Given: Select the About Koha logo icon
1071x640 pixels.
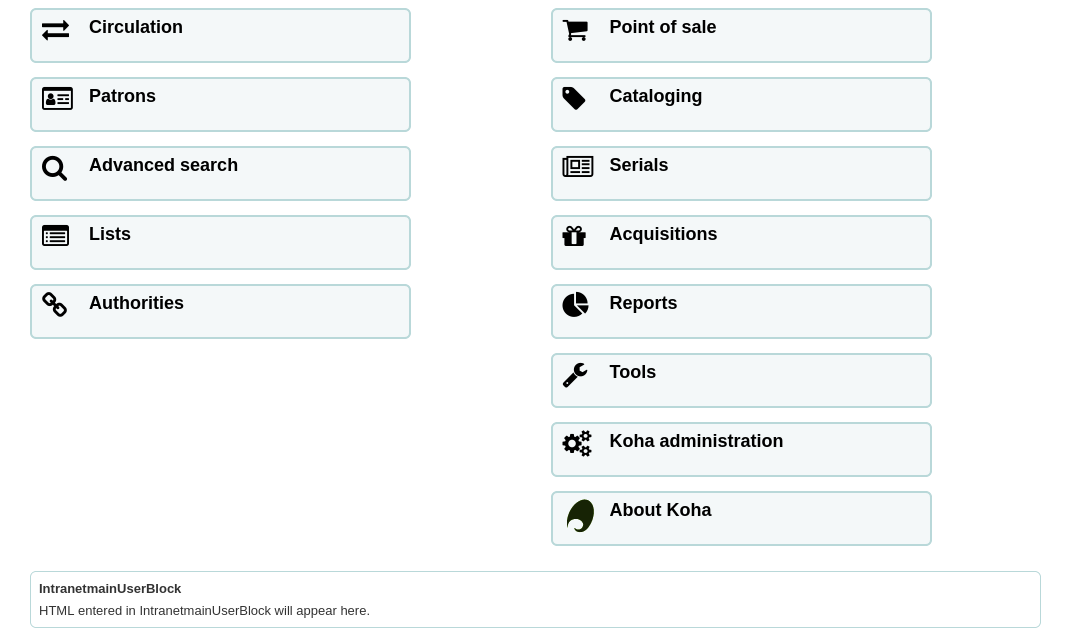Looking at the screenshot, I should coord(581,516).
